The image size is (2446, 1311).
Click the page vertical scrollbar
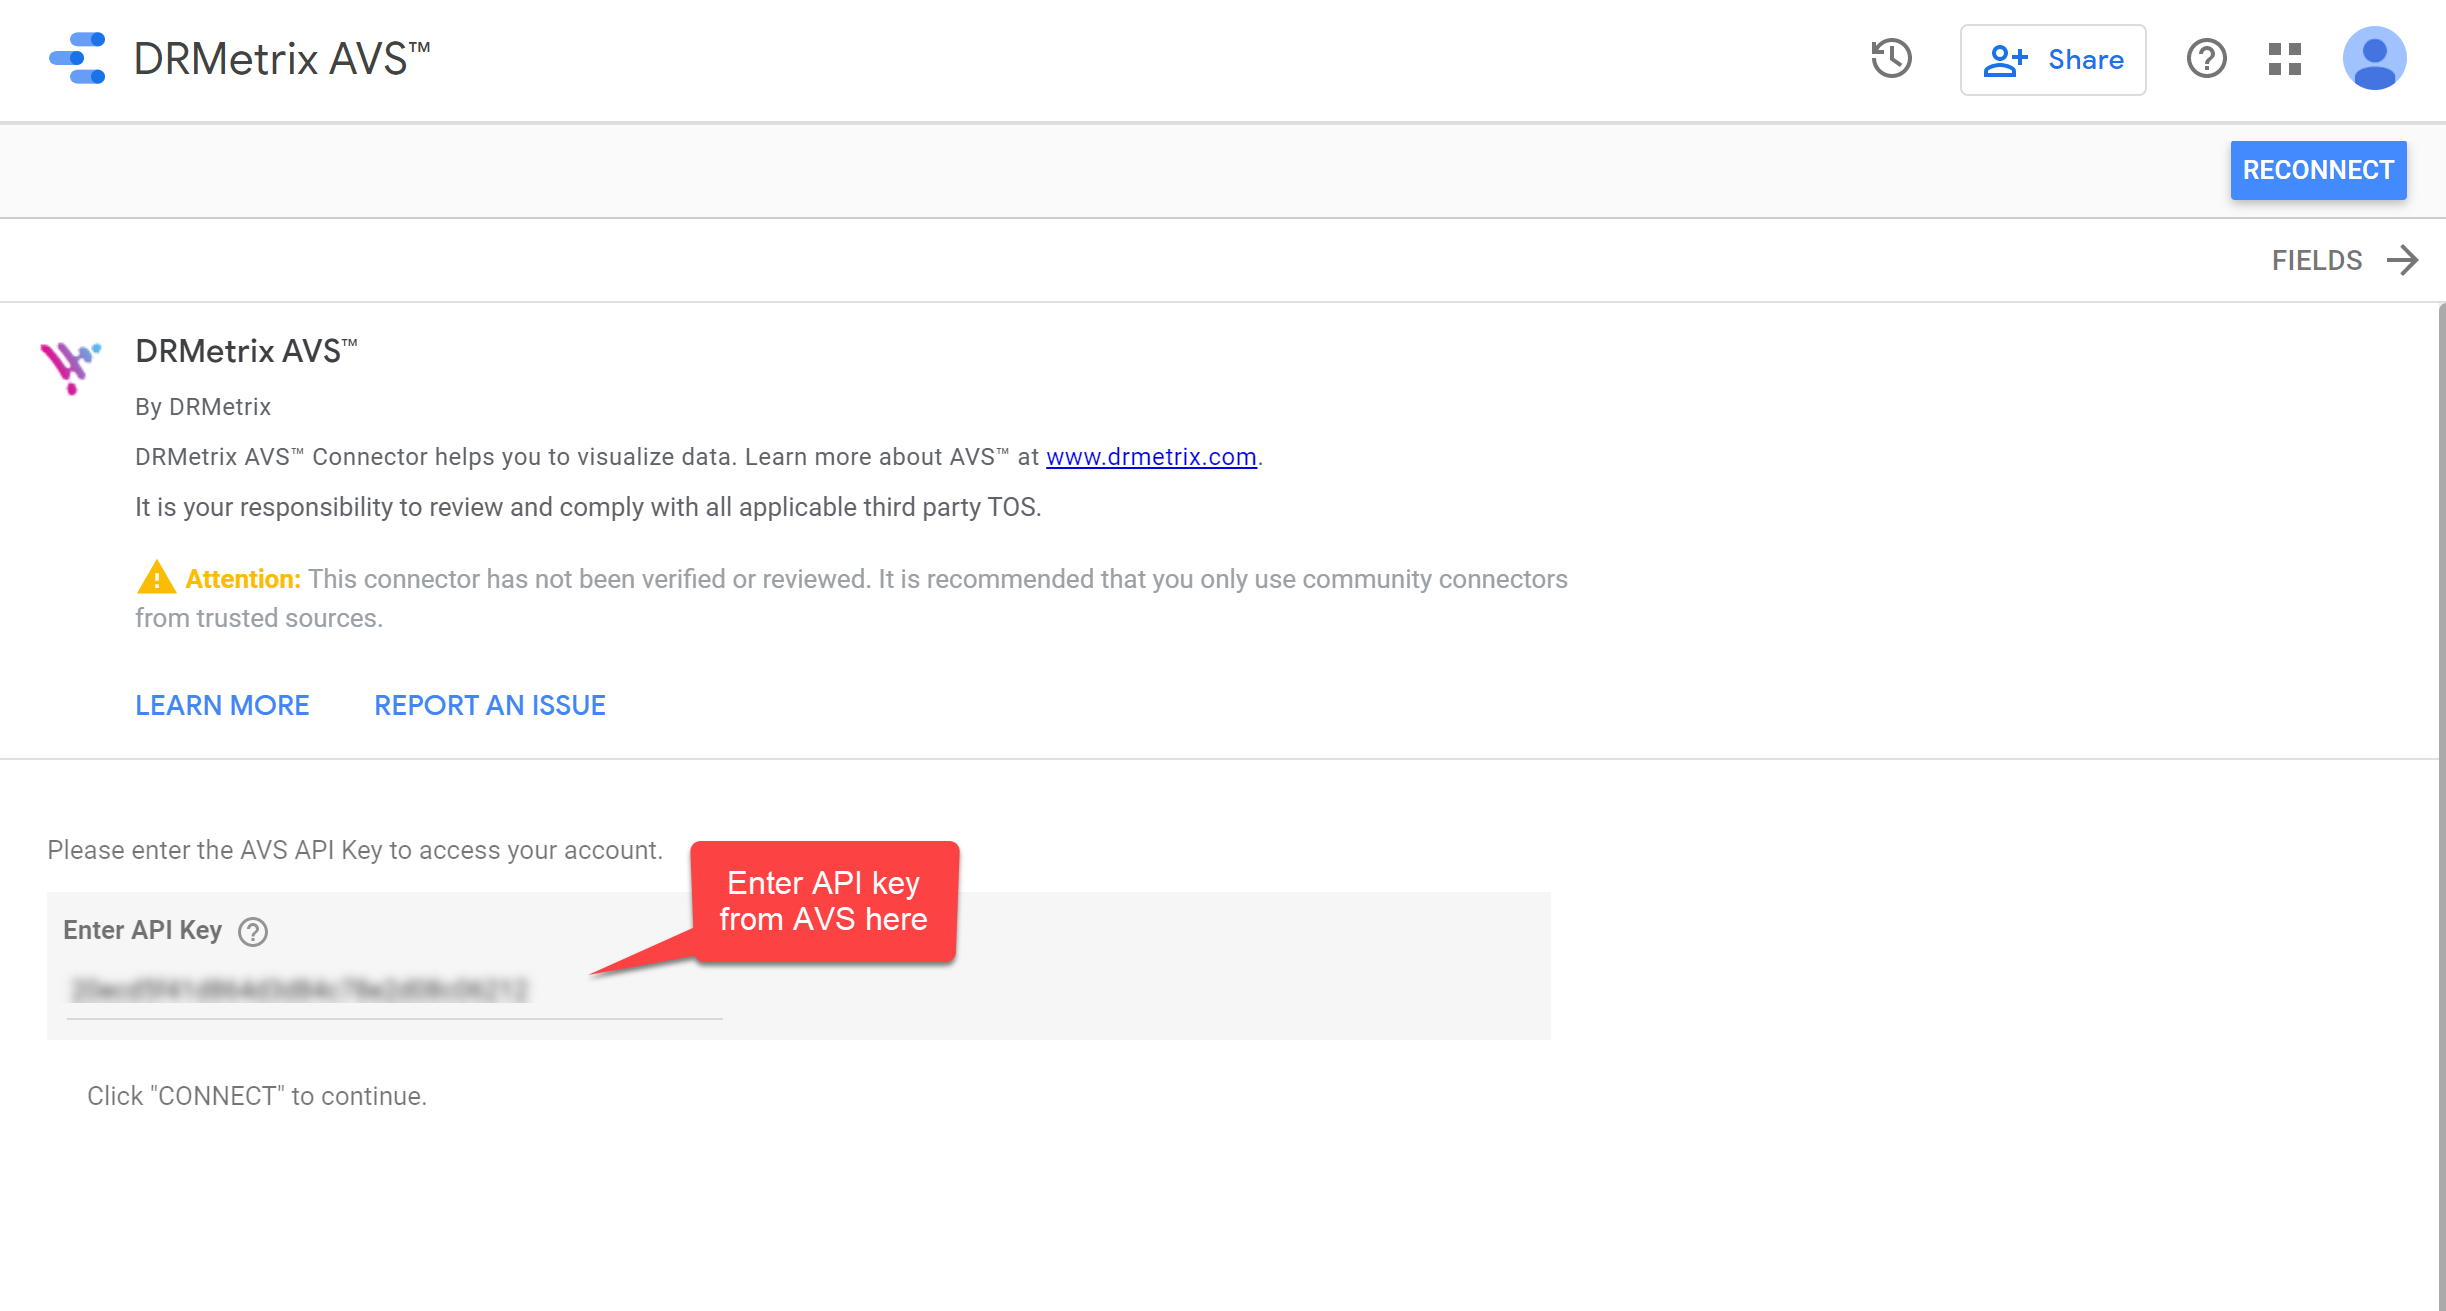click(2441, 806)
